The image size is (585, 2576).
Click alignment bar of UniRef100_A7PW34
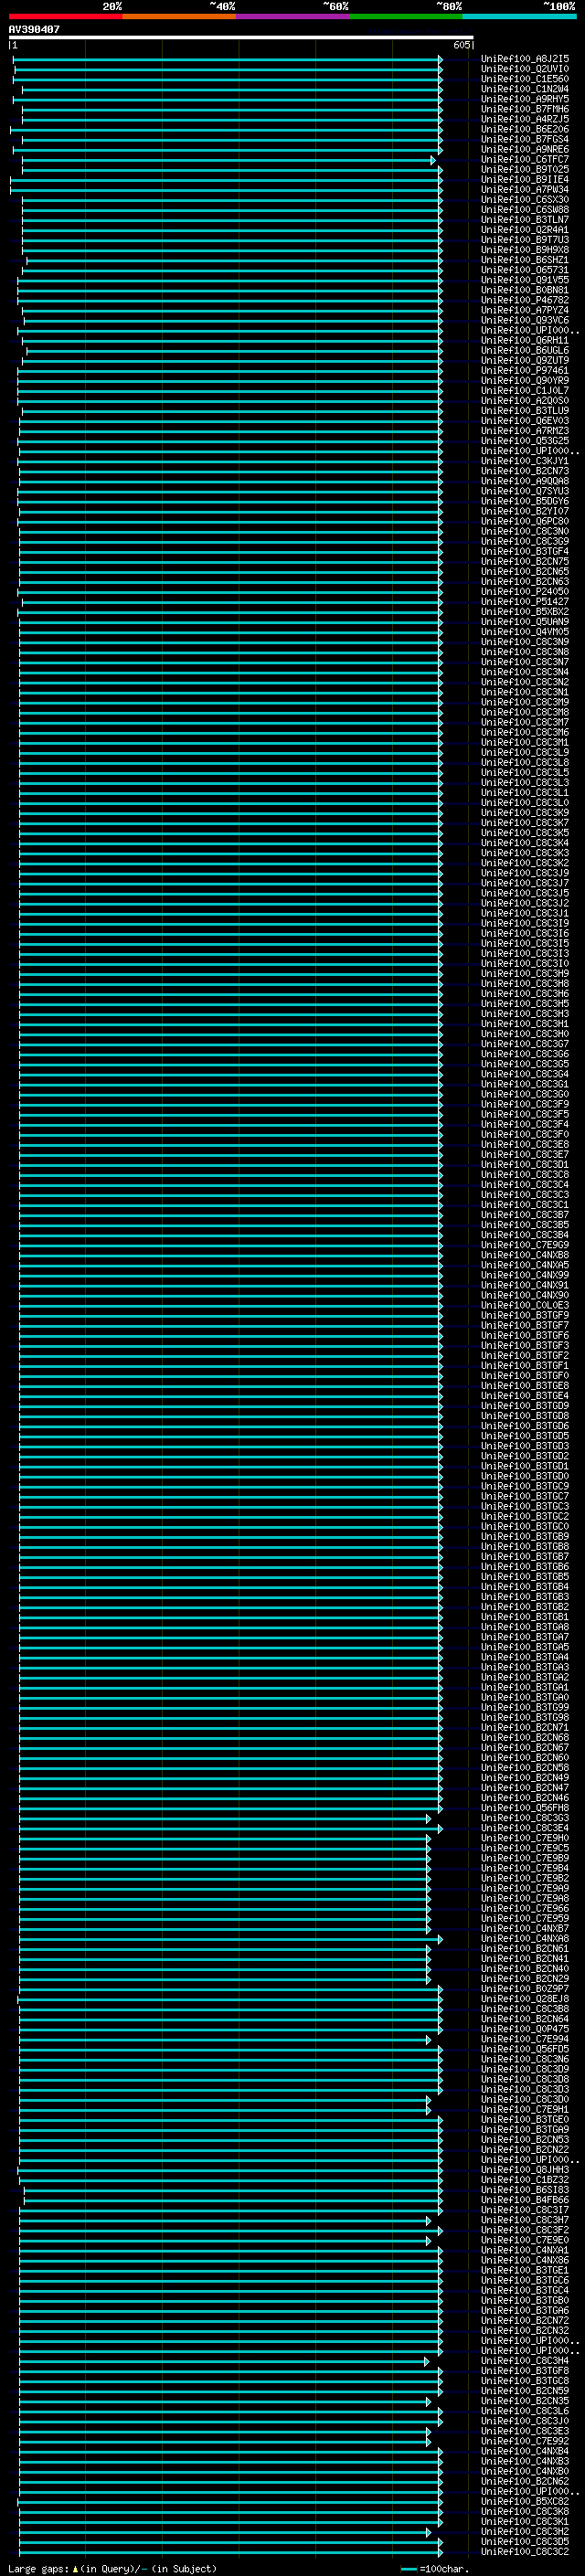click(x=226, y=190)
